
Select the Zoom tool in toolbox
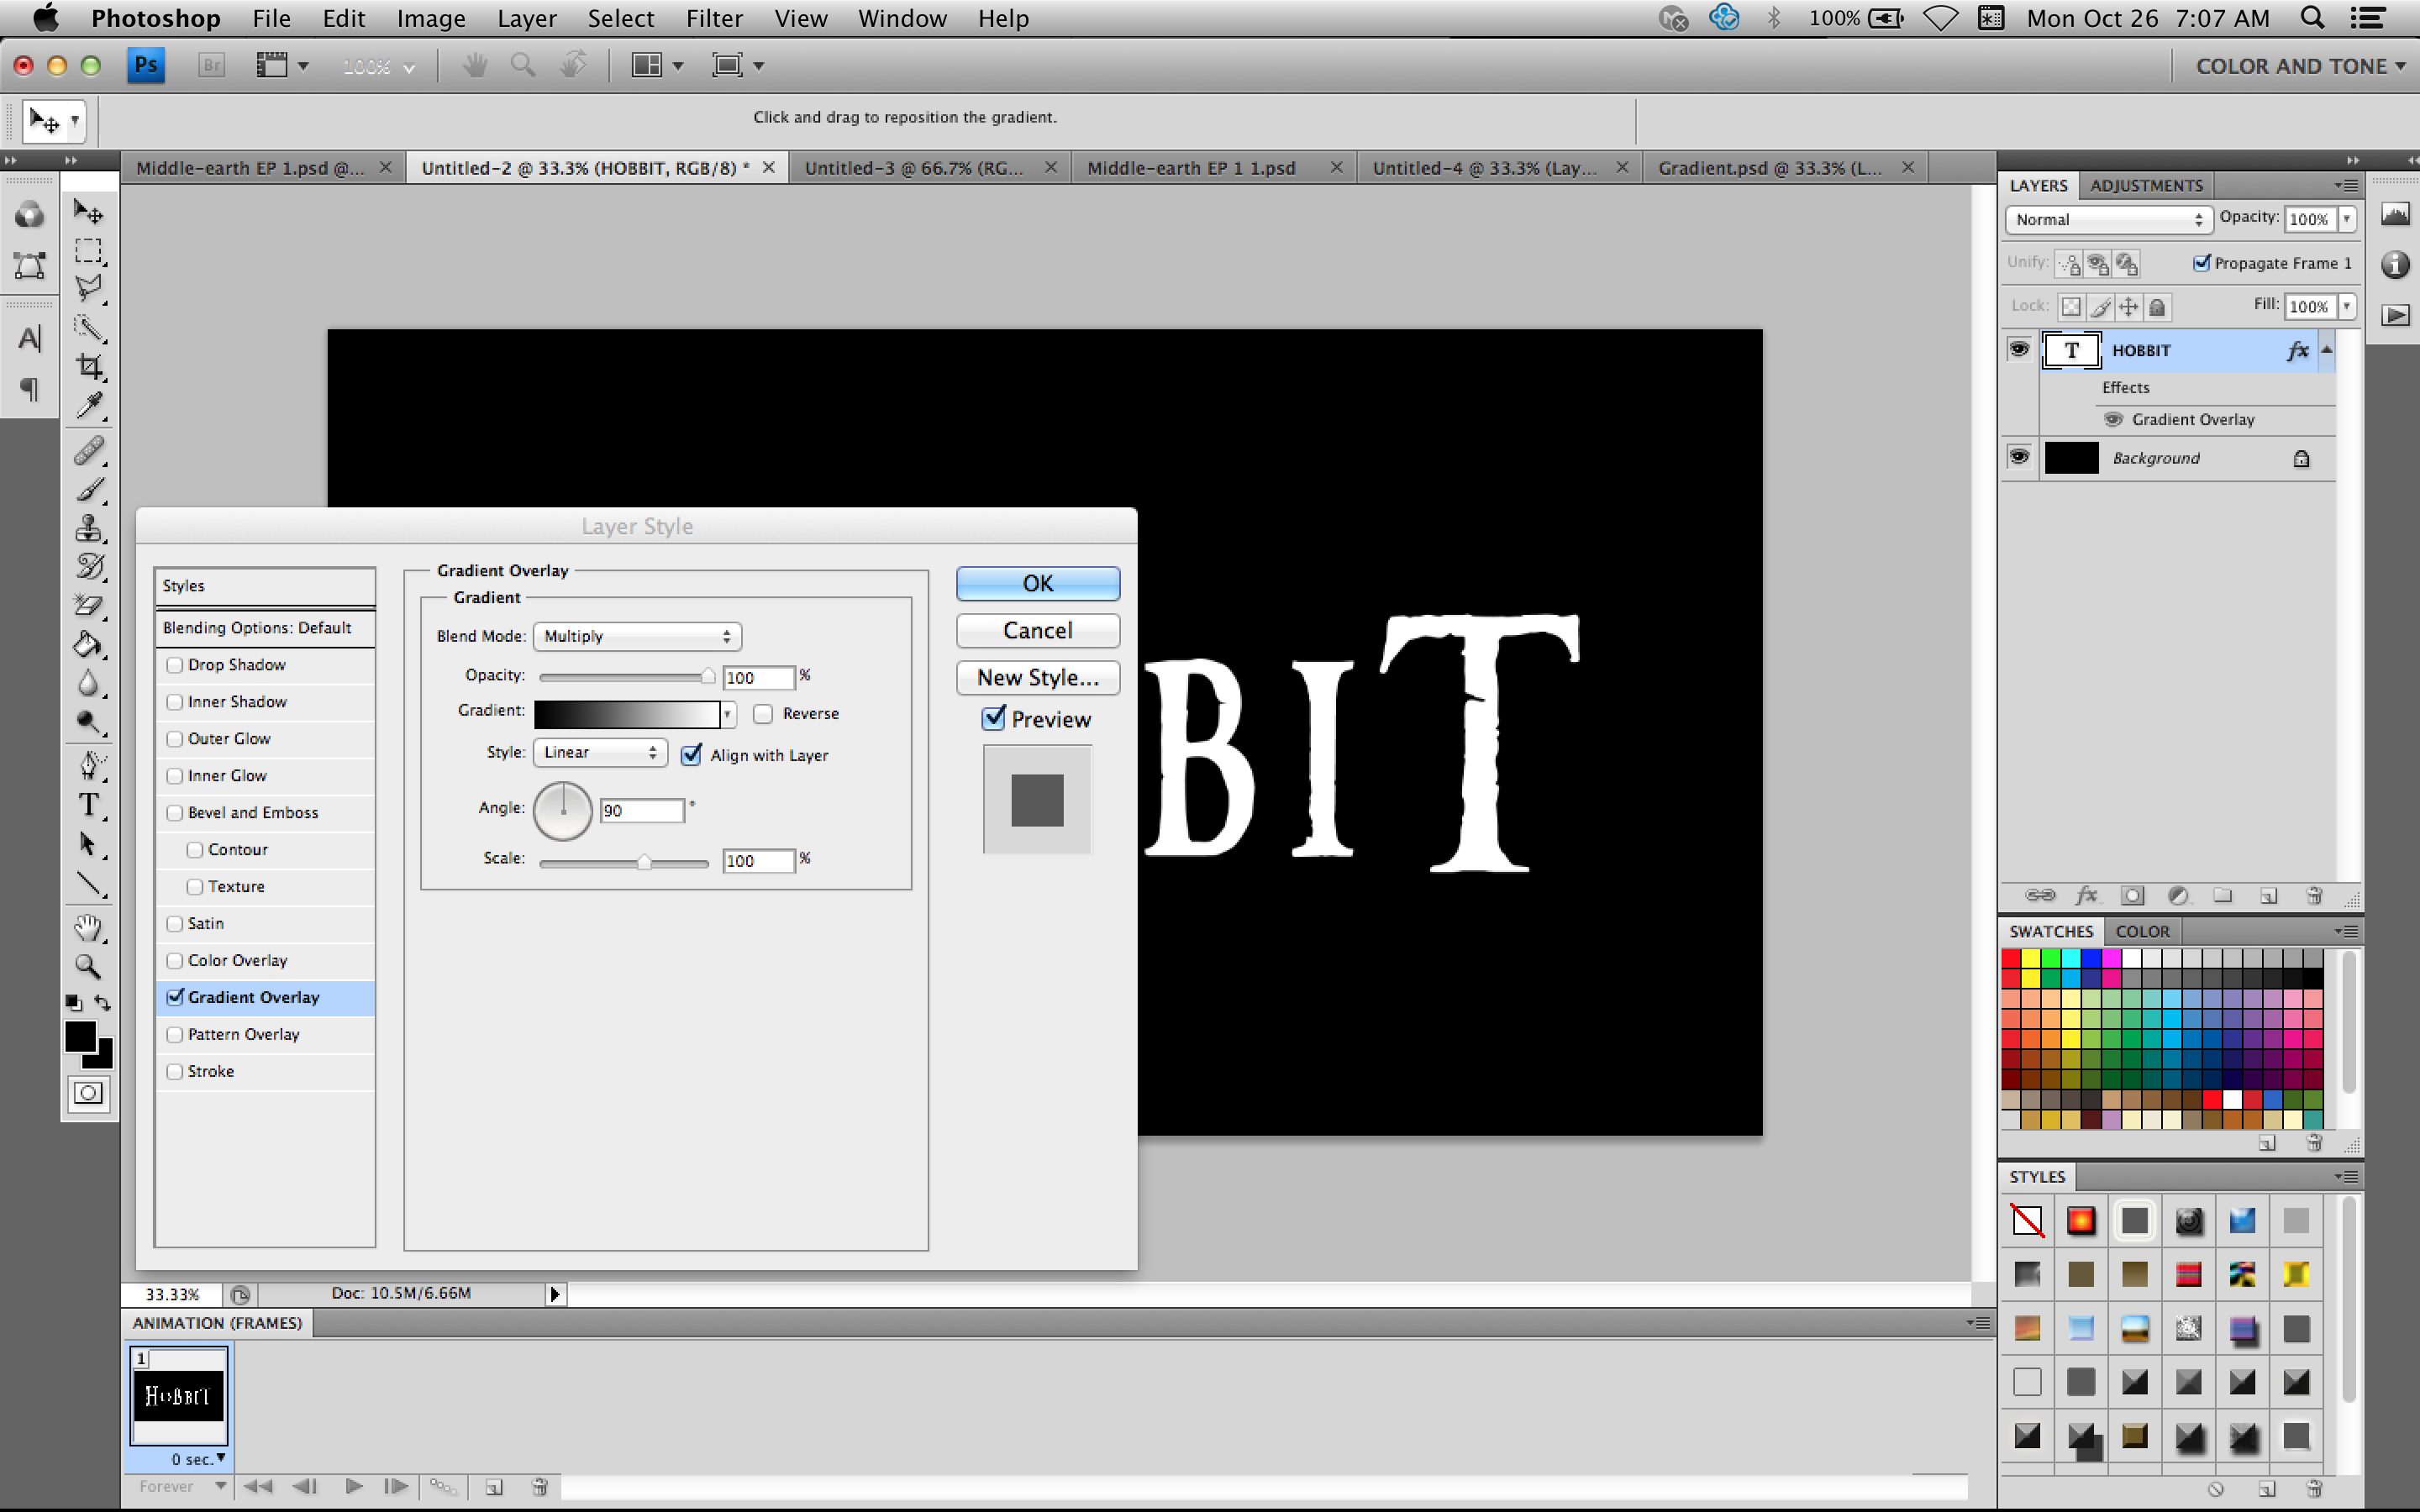pos(89,967)
